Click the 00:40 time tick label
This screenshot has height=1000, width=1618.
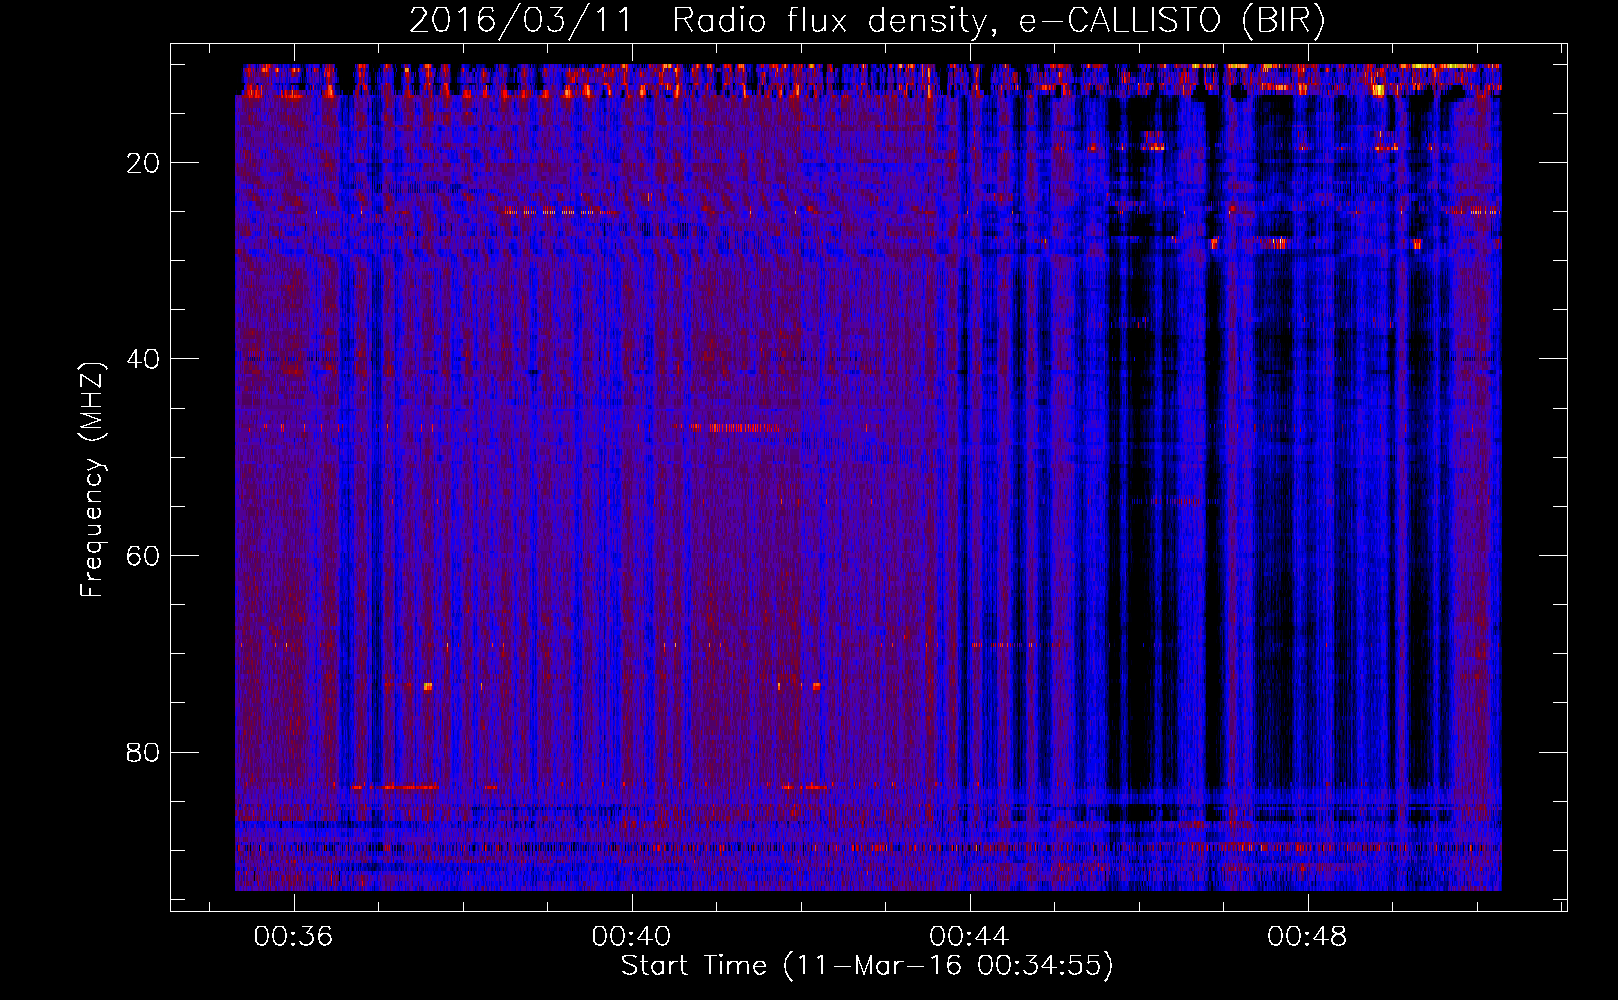pyautogui.click(x=631, y=937)
